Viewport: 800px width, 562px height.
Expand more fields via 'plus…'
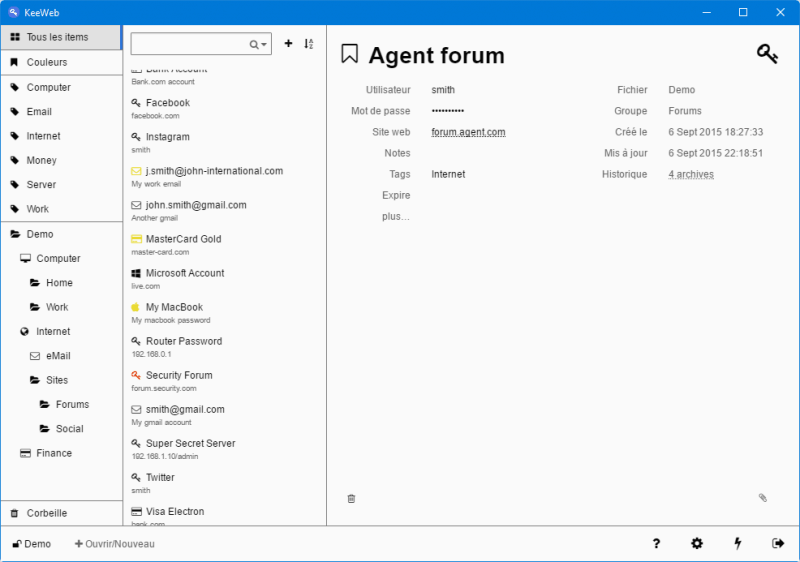(x=396, y=216)
